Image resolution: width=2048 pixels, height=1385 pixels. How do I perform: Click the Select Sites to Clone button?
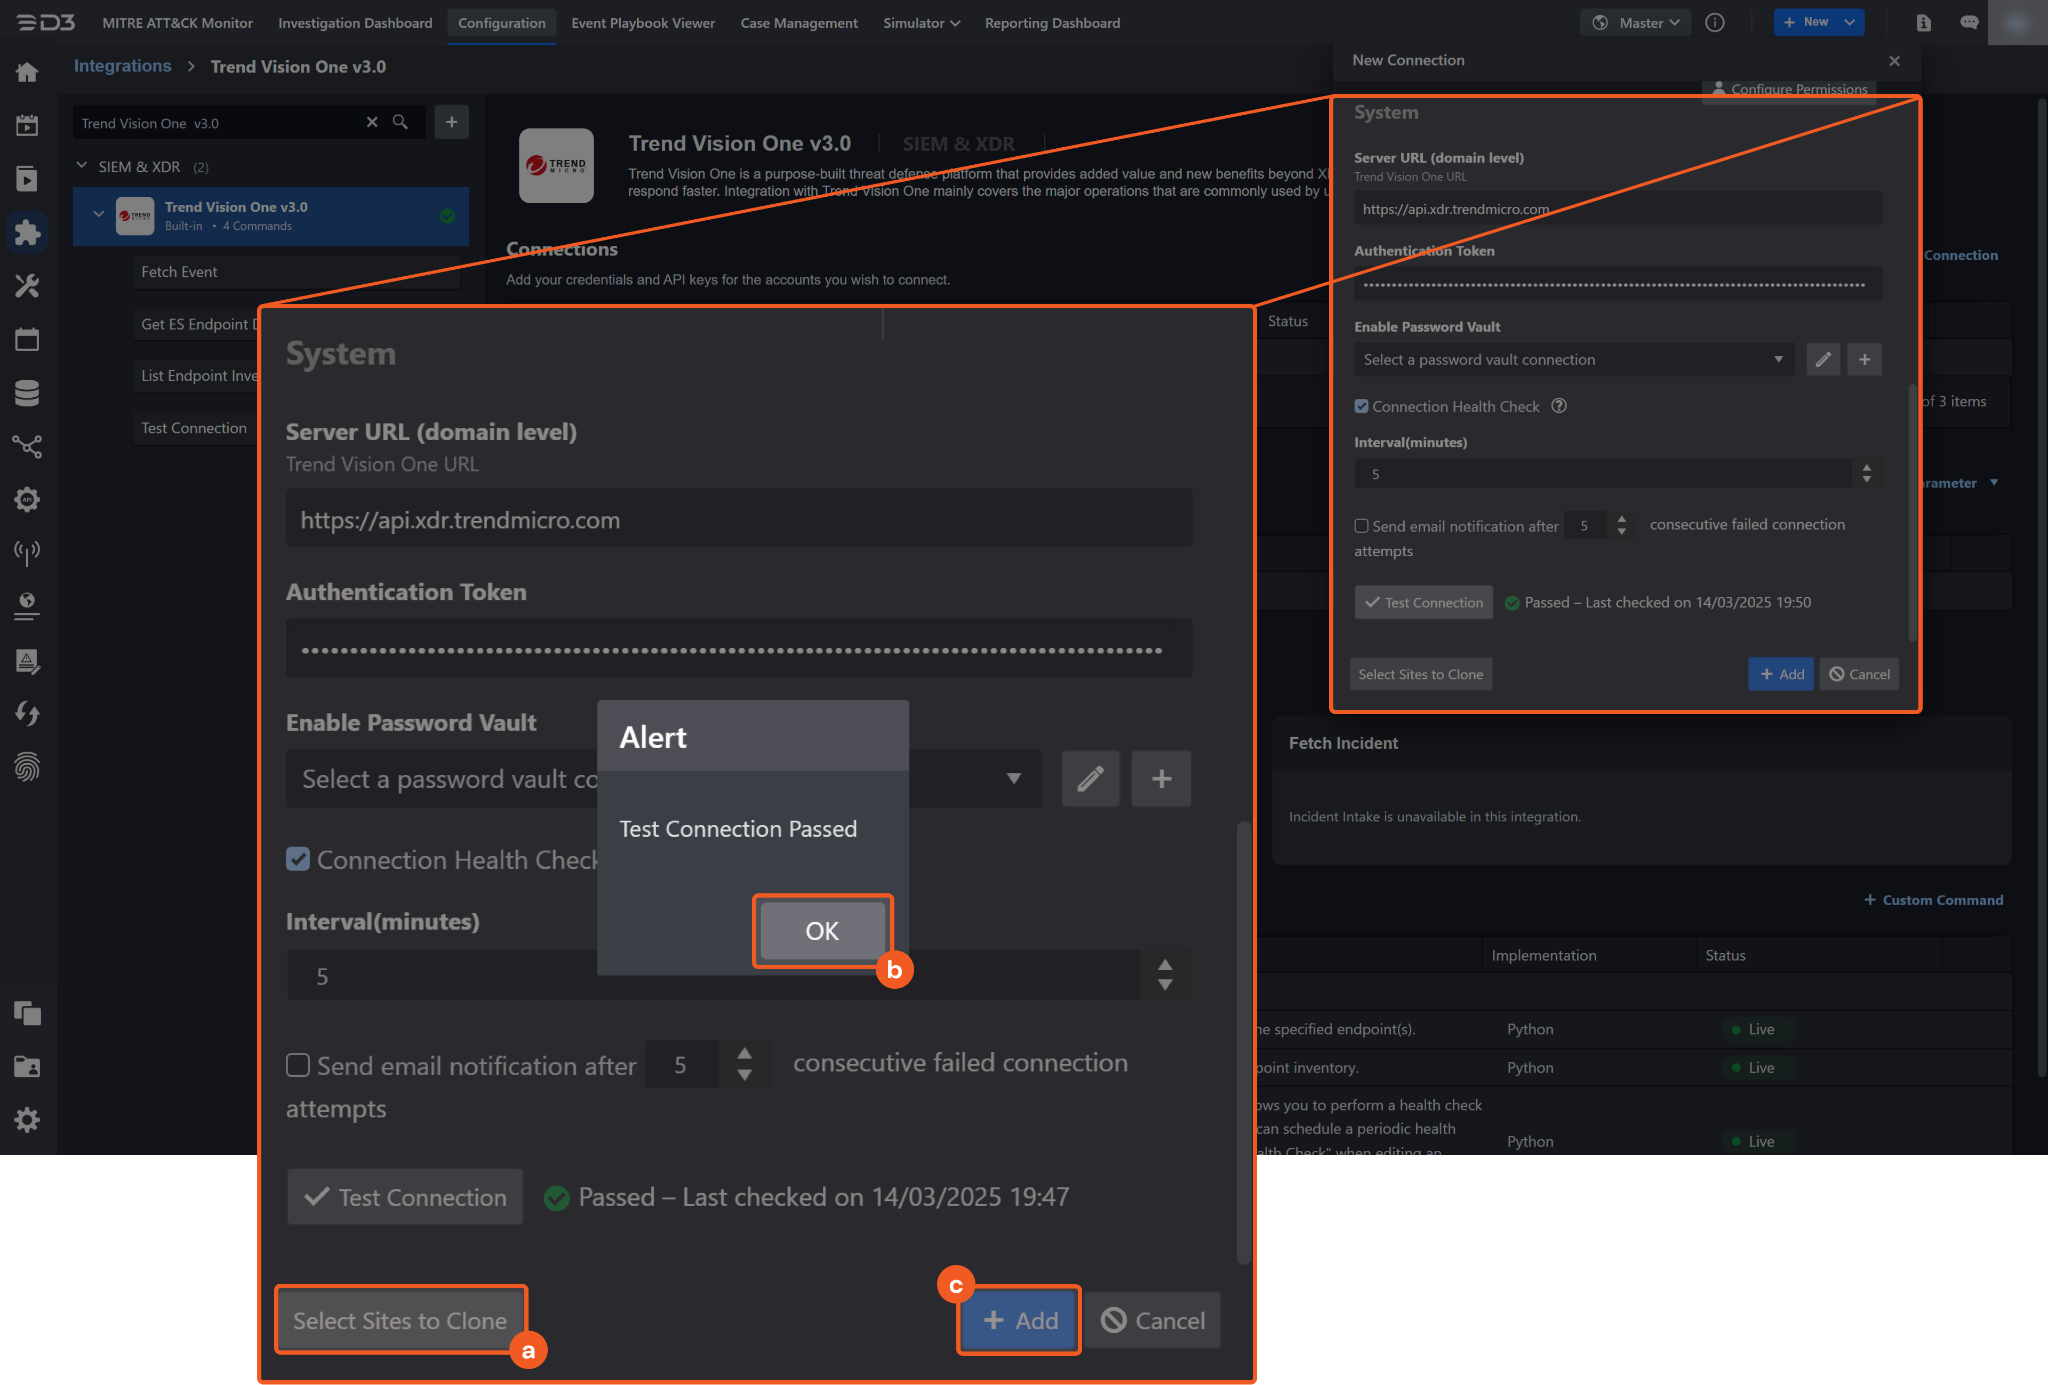pyautogui.click(x=400, y=1320)
